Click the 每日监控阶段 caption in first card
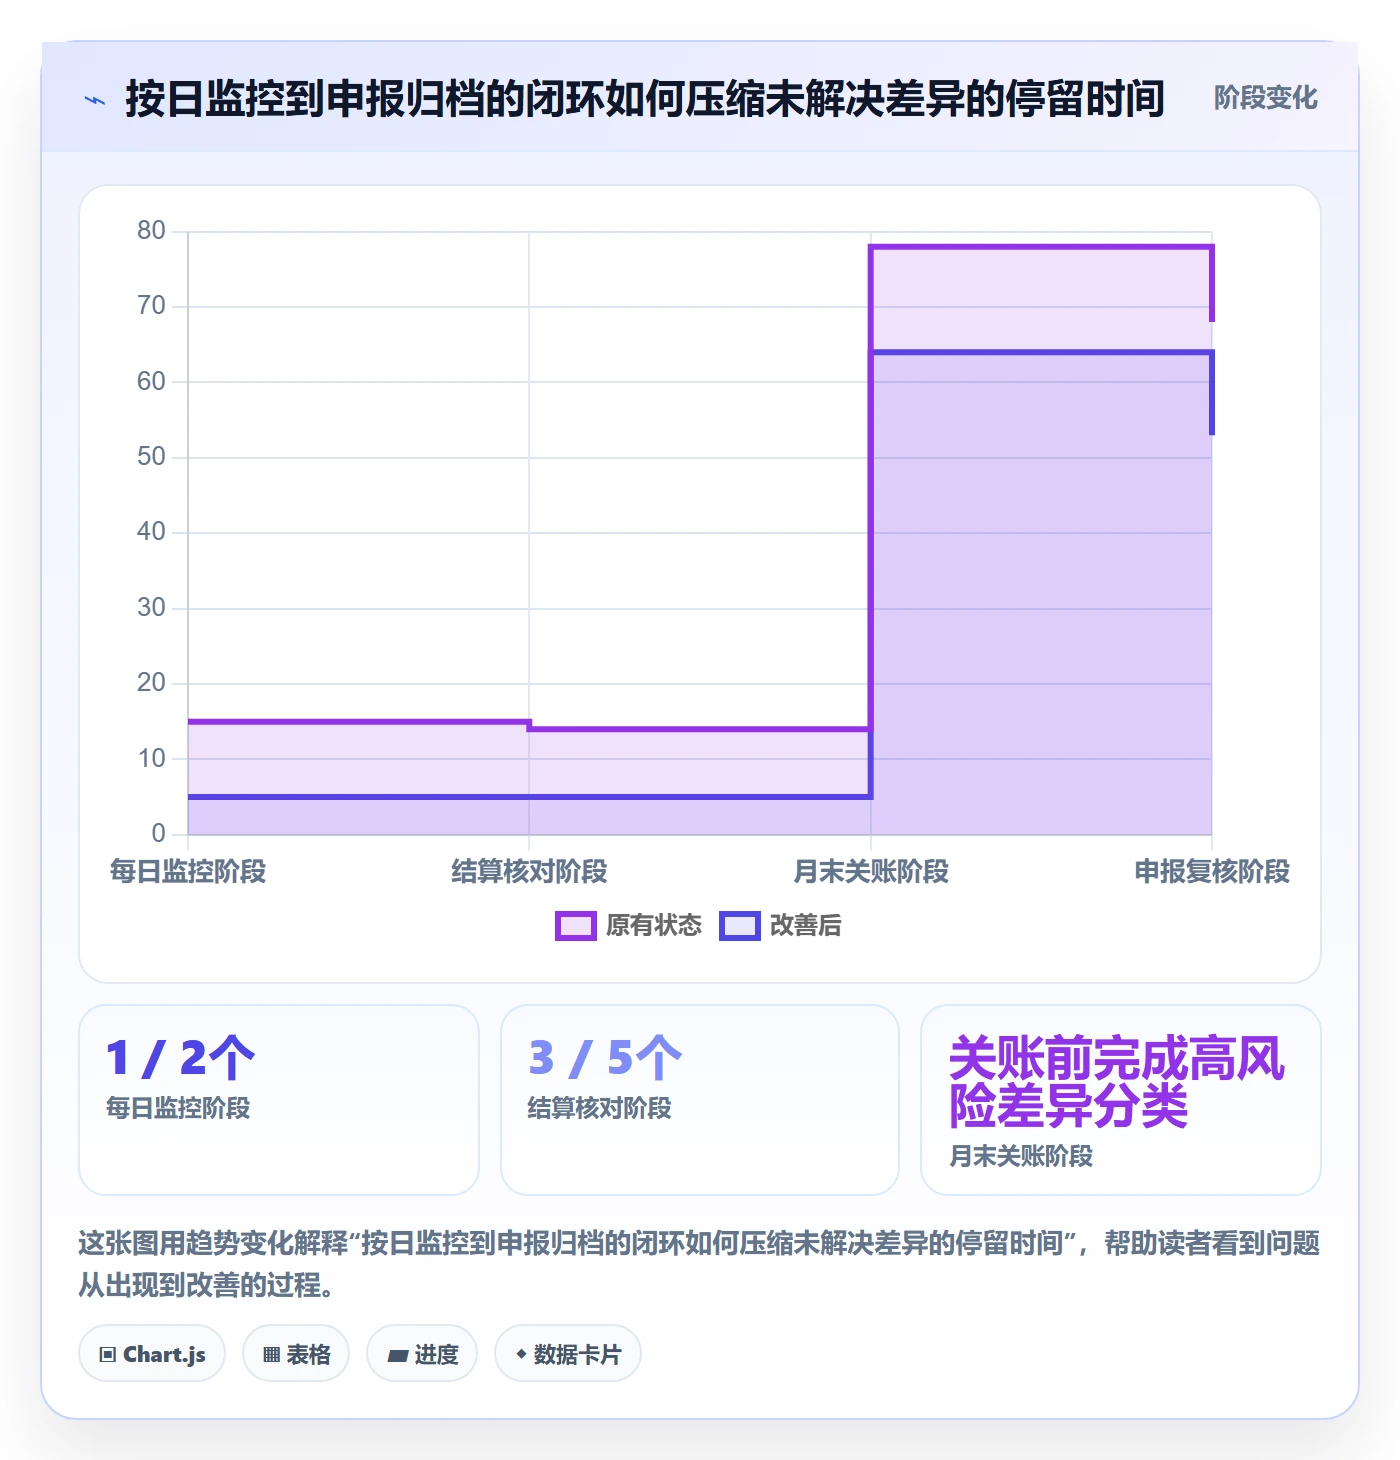1400x1460 pixels. point(178,1108)
